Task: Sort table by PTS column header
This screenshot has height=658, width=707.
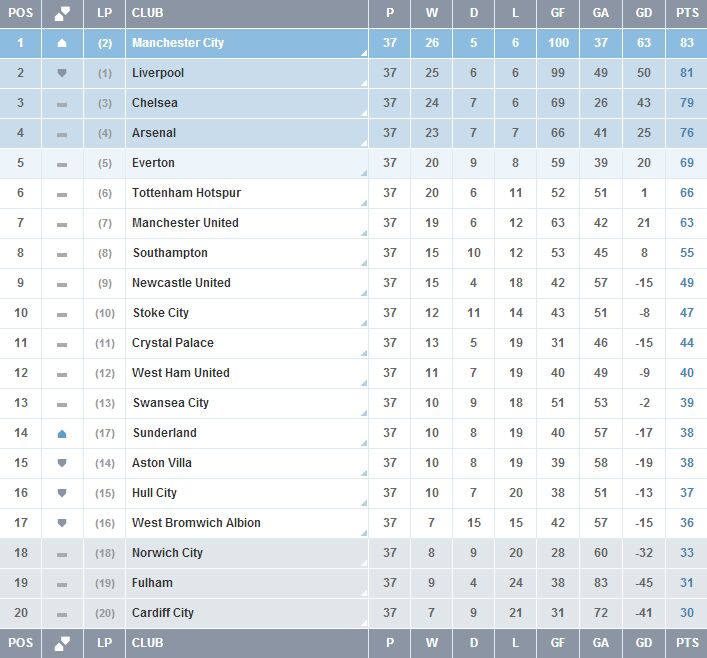Action: click(x=687, y=13)
